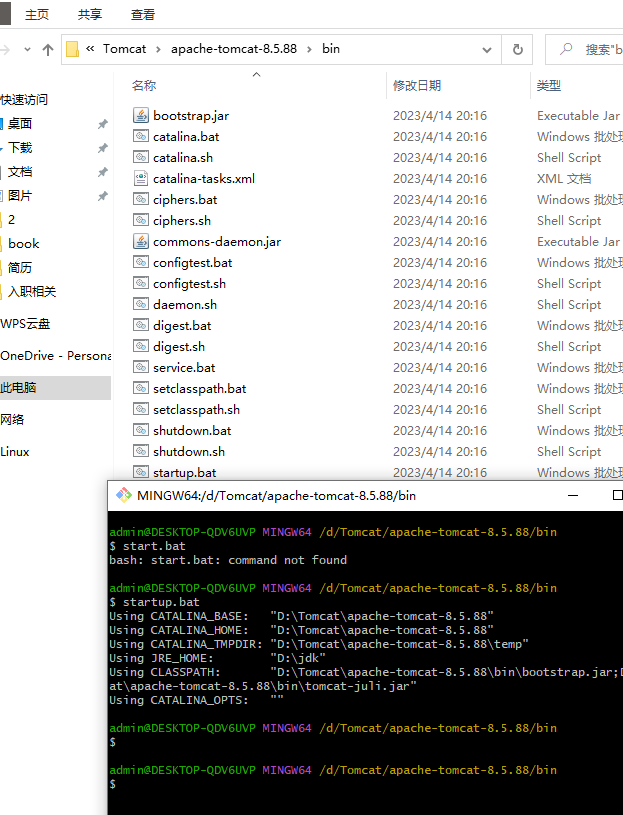Expand the hidden path double-chevron
623x815 pixels.
pos(90,48)
